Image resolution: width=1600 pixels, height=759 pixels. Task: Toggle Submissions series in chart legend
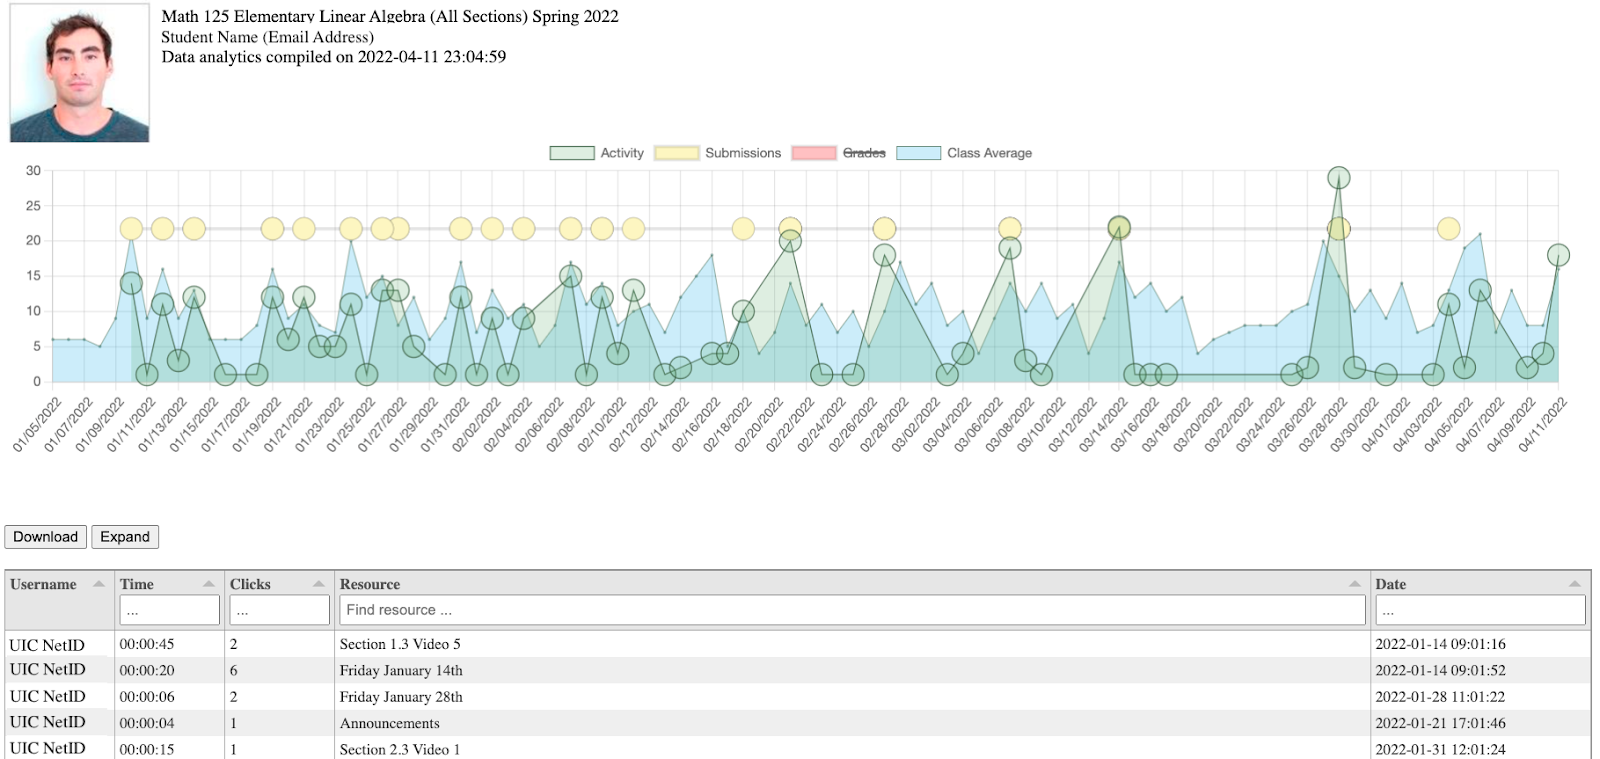coord(718,153)
